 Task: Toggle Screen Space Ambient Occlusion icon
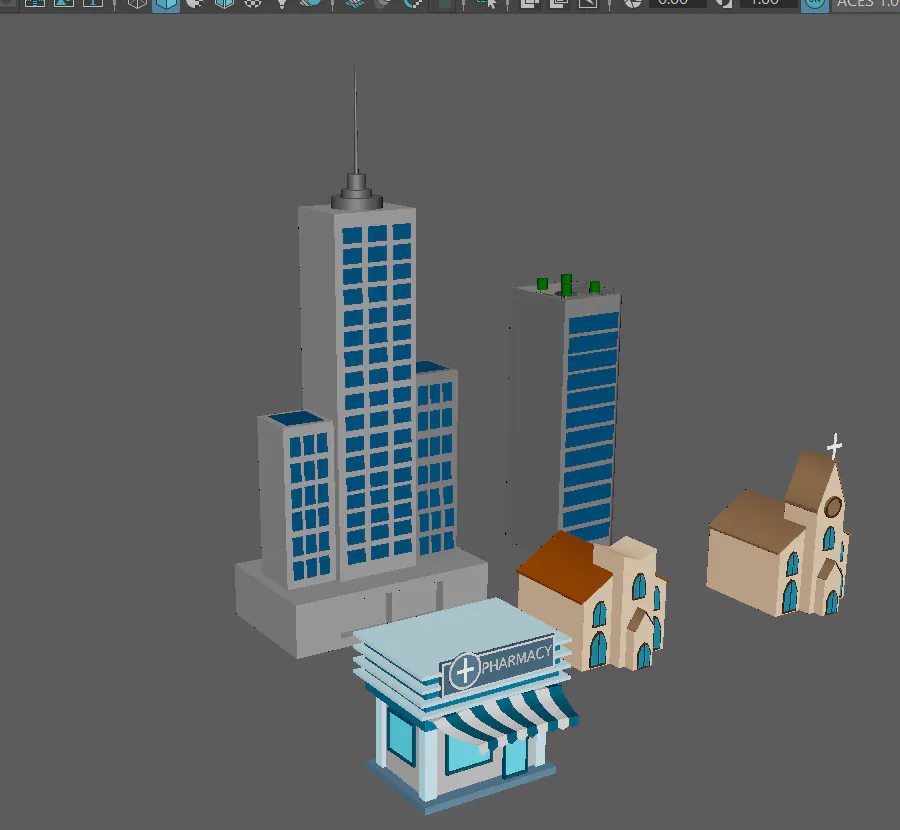pos(356,3)
